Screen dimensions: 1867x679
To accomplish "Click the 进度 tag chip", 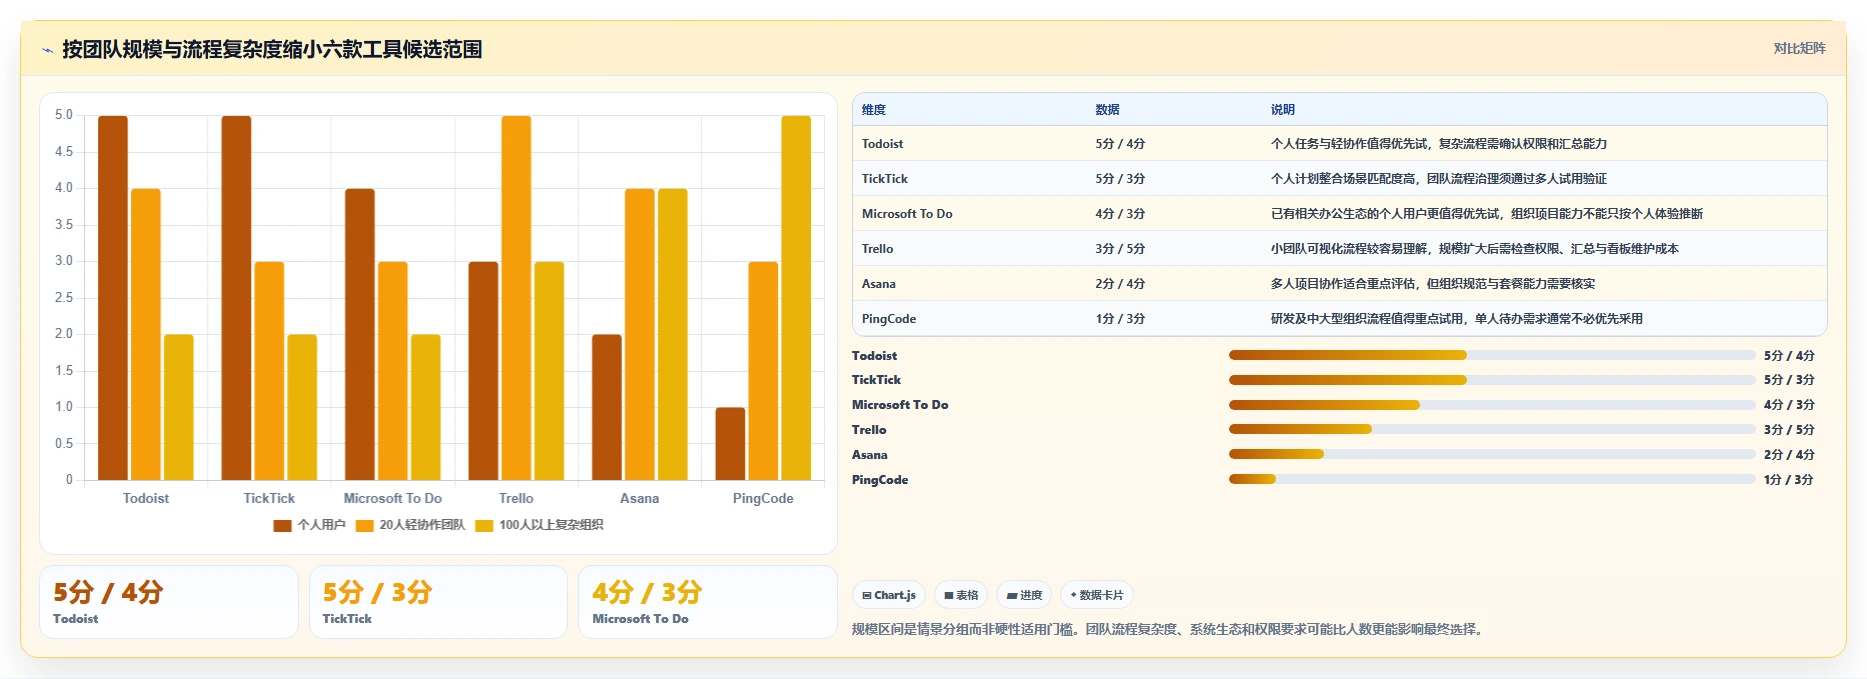I will tap(1024, 595).
